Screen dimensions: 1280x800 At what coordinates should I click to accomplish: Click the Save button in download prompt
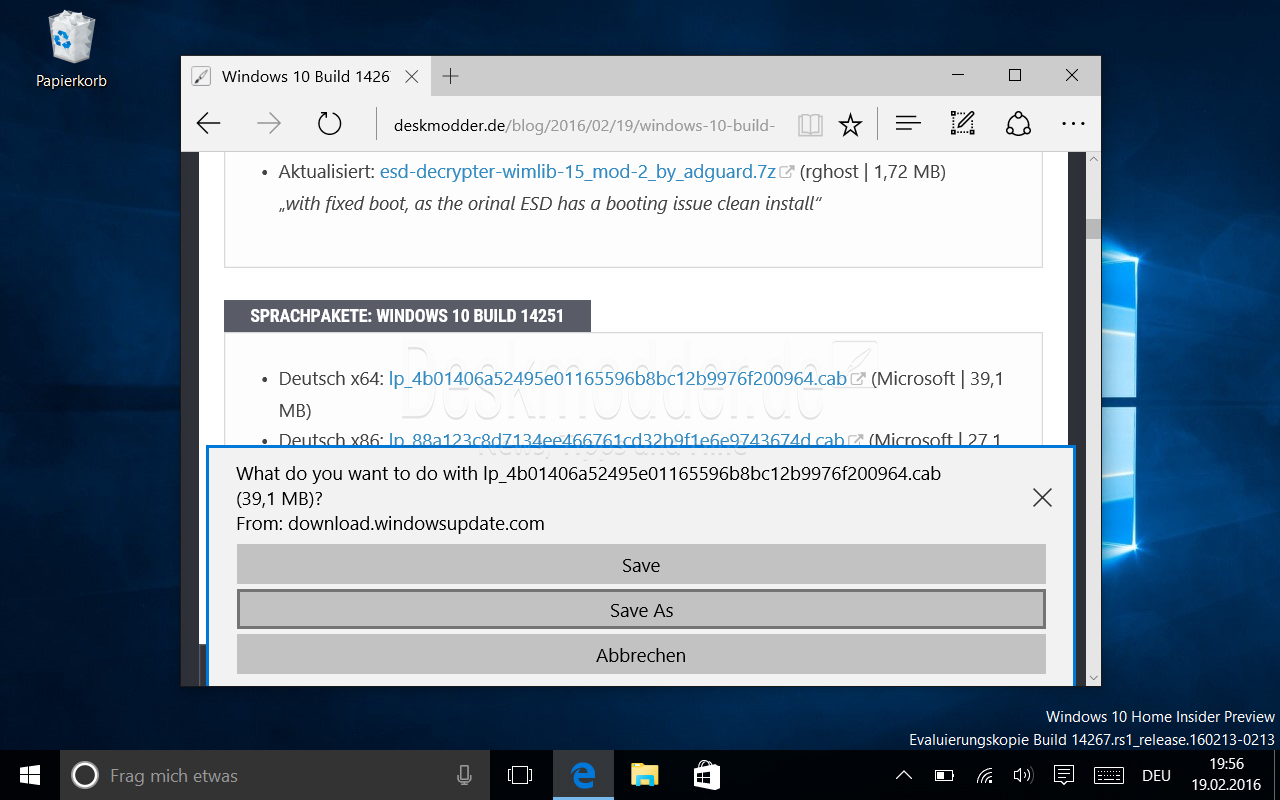[641, 565]
